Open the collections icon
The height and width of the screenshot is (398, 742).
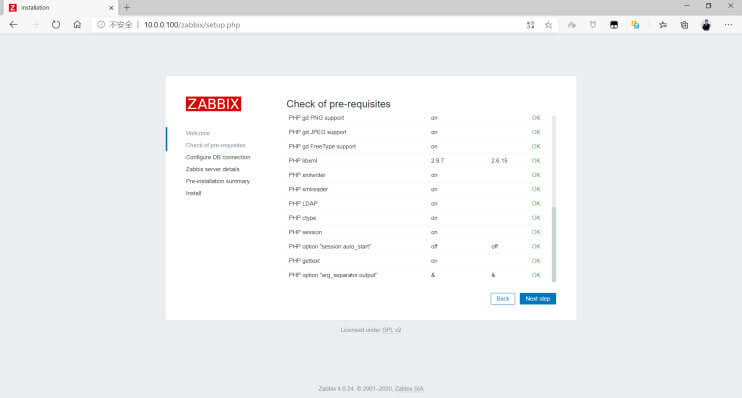pos(684,25)
